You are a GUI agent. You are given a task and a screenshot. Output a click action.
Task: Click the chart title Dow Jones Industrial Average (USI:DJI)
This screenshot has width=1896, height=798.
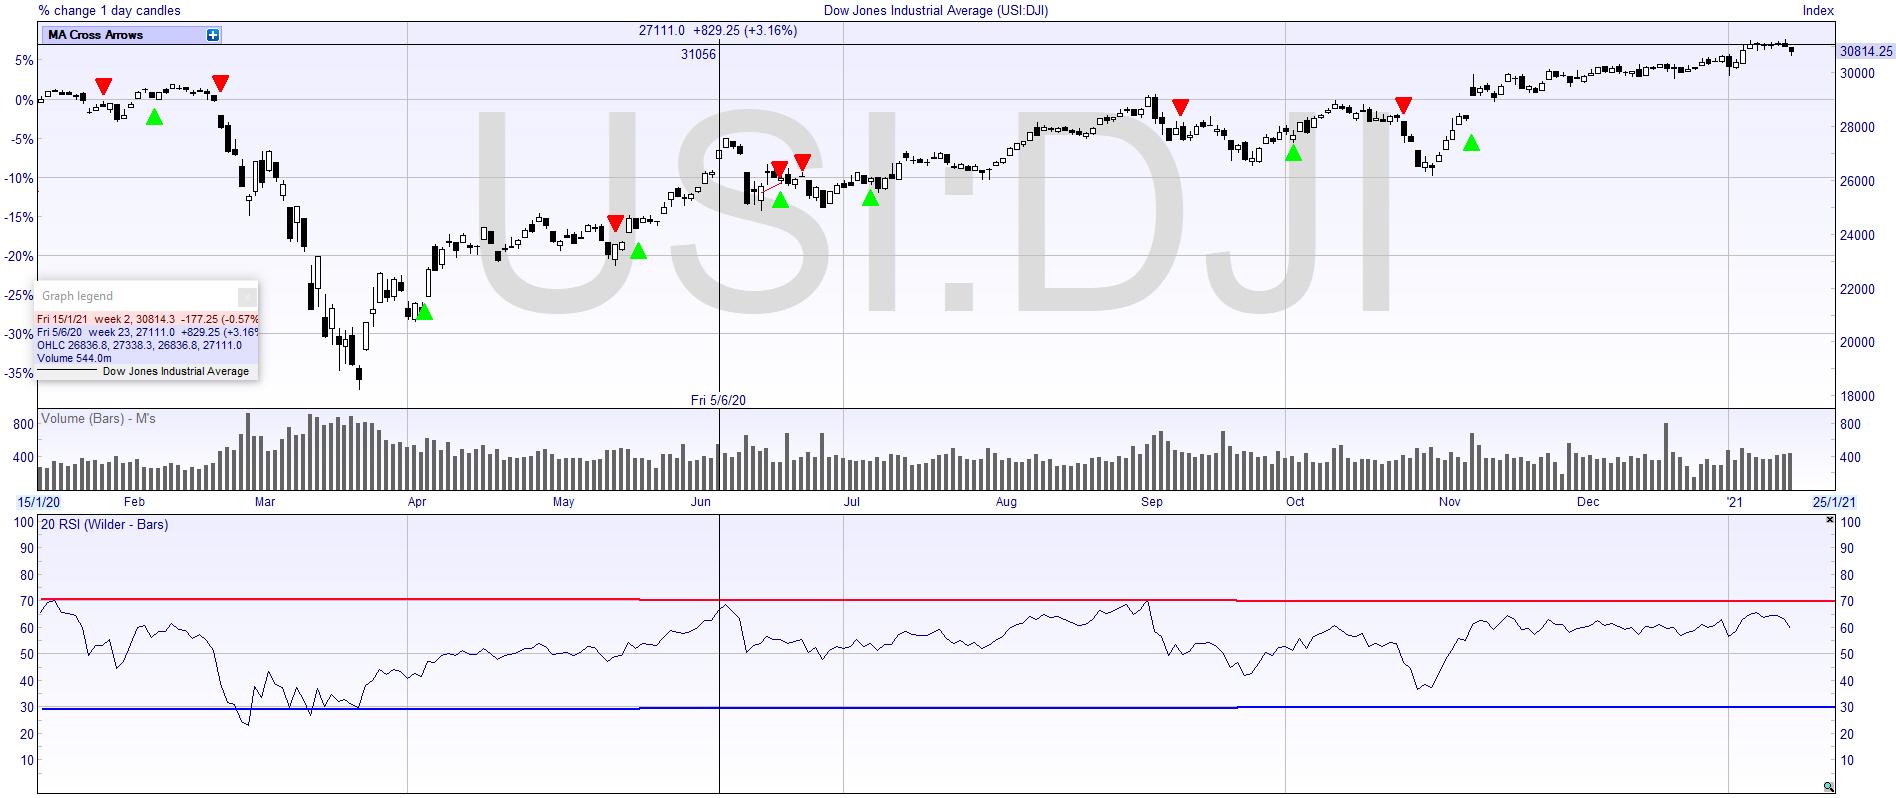tap(935, 10)
